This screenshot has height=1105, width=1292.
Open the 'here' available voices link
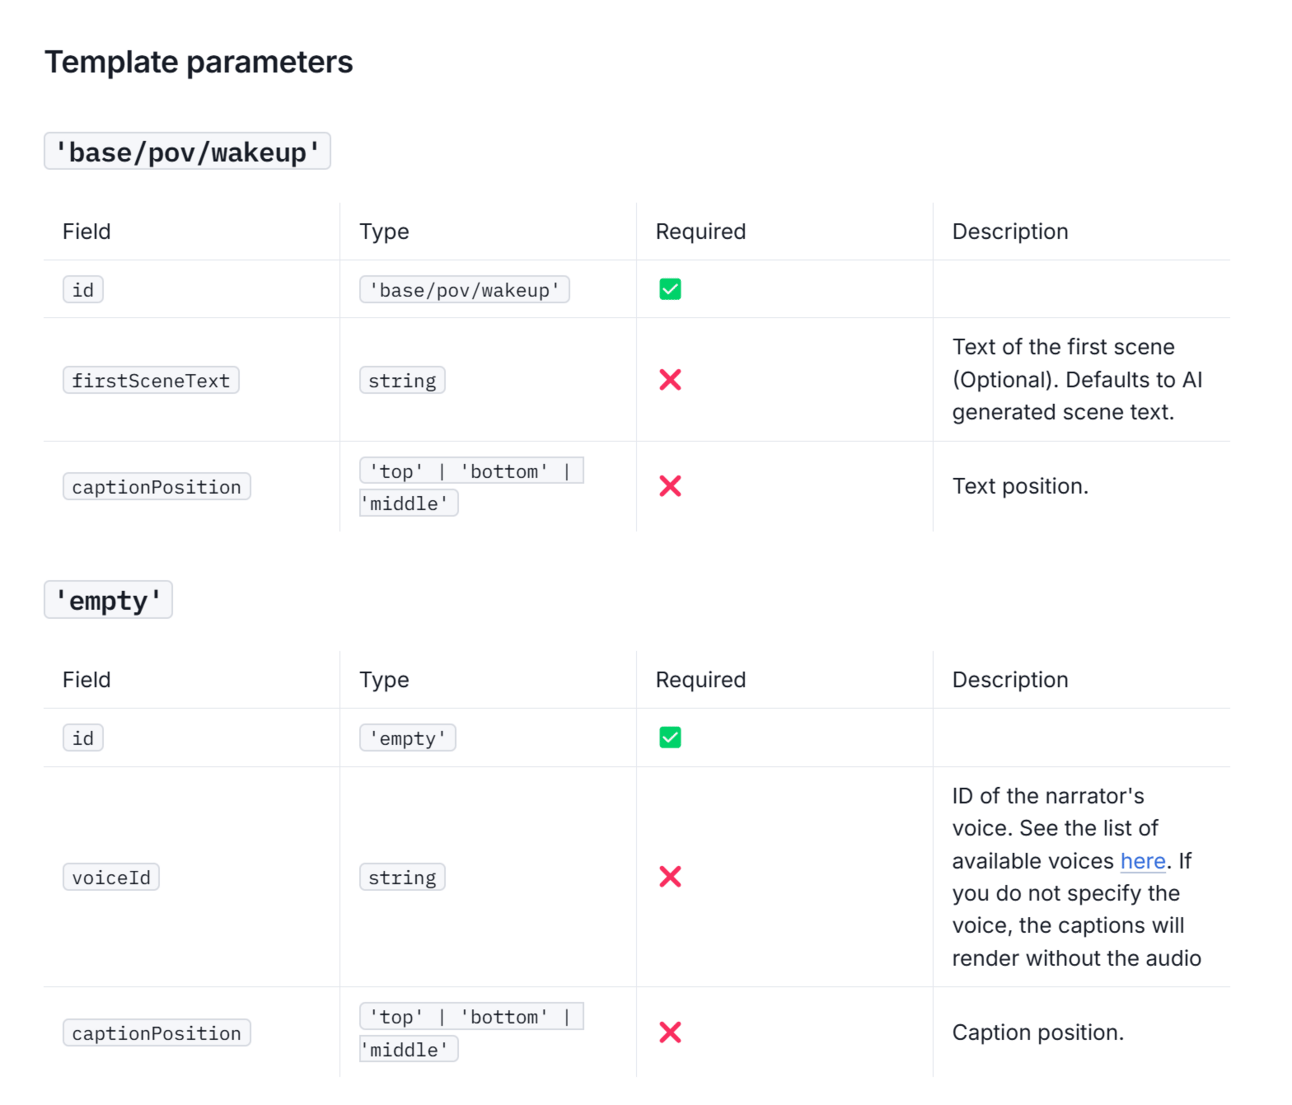[x=1142, y=861]
